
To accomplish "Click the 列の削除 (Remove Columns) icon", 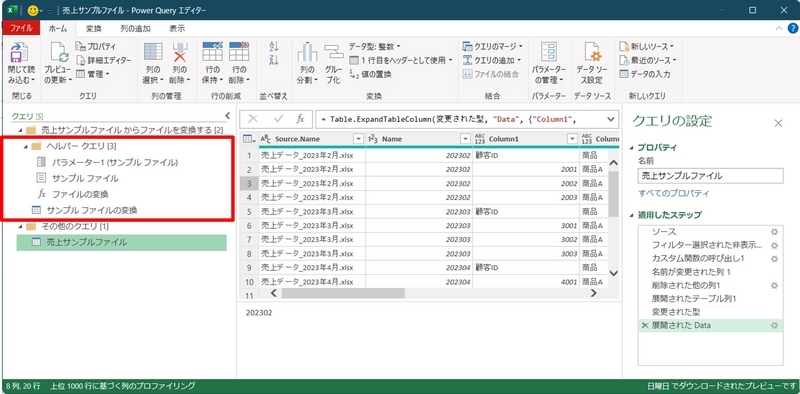I will 180,52.
